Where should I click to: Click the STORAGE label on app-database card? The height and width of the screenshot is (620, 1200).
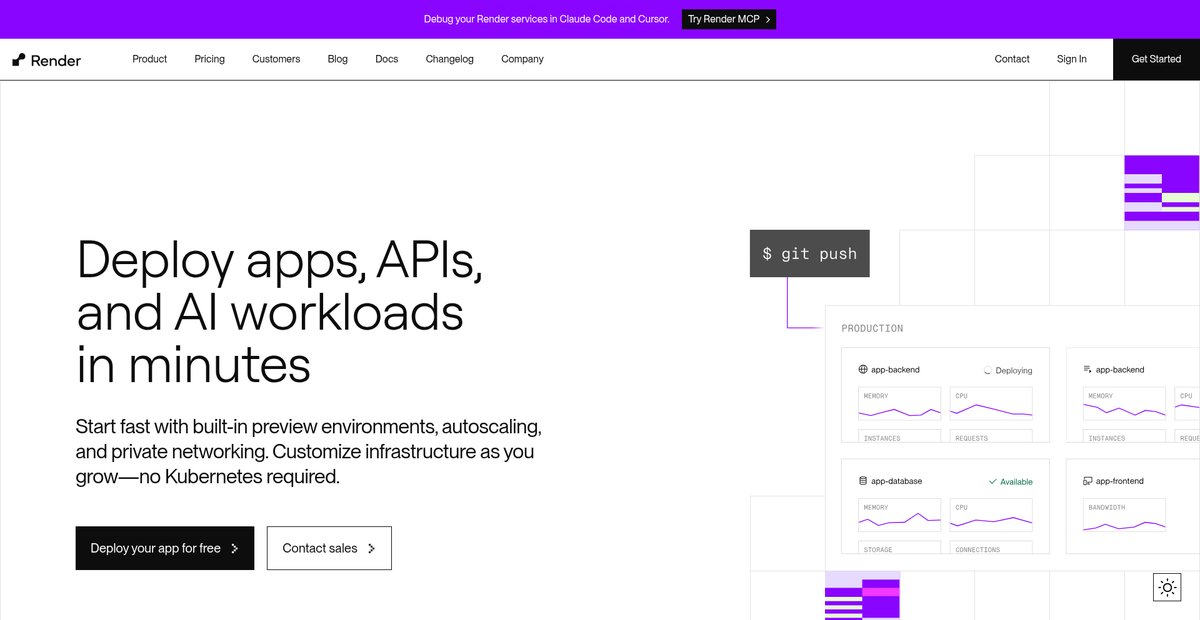click(878, 549)
